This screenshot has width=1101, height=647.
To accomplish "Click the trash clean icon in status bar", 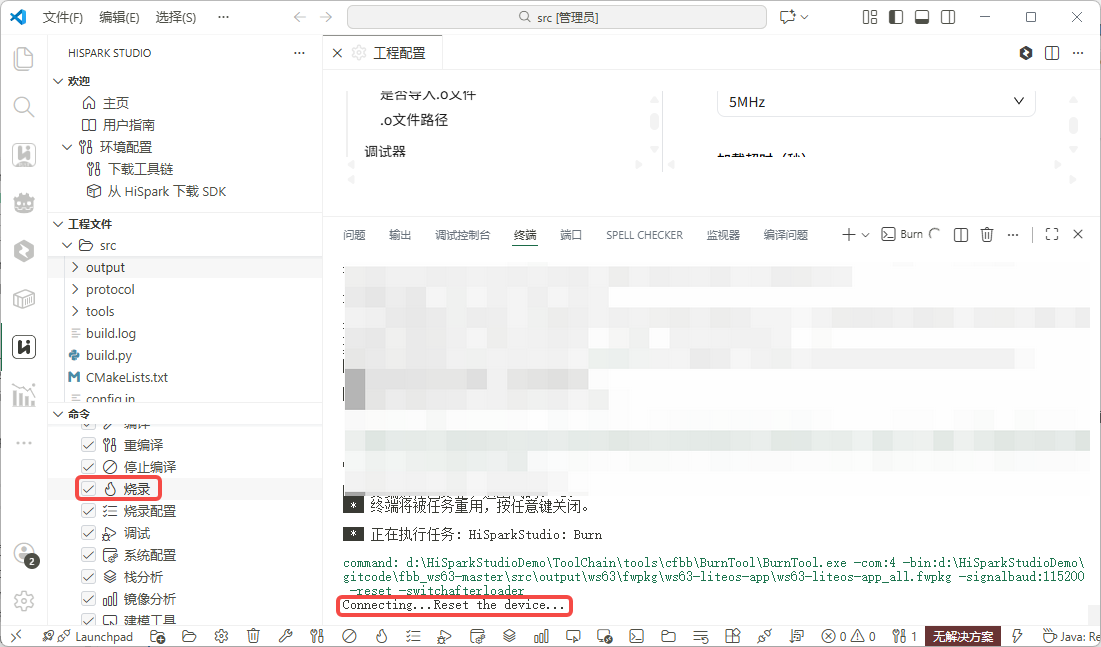I will click(253, 636).
